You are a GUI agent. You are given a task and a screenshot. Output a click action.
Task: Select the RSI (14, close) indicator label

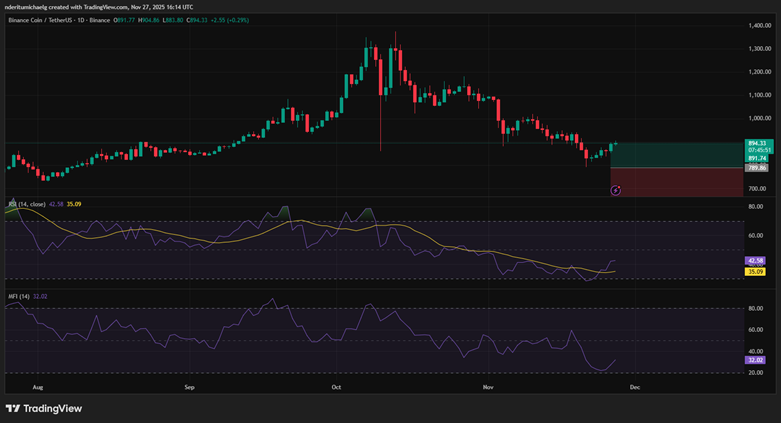coord(26,203)
